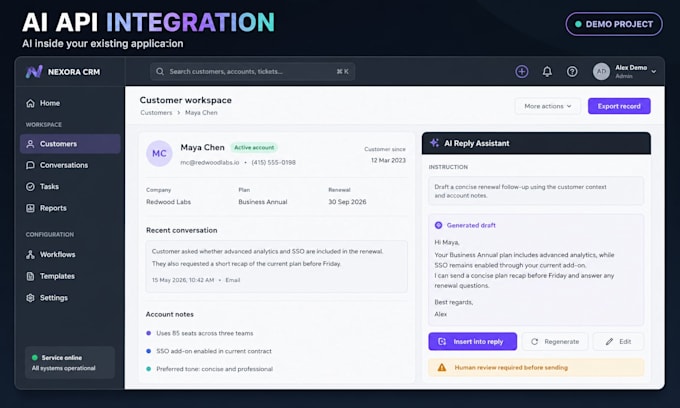680x408 pixels.
Task: Click the Conversations chat bubble icon
Action: click(x=30, y=165)
